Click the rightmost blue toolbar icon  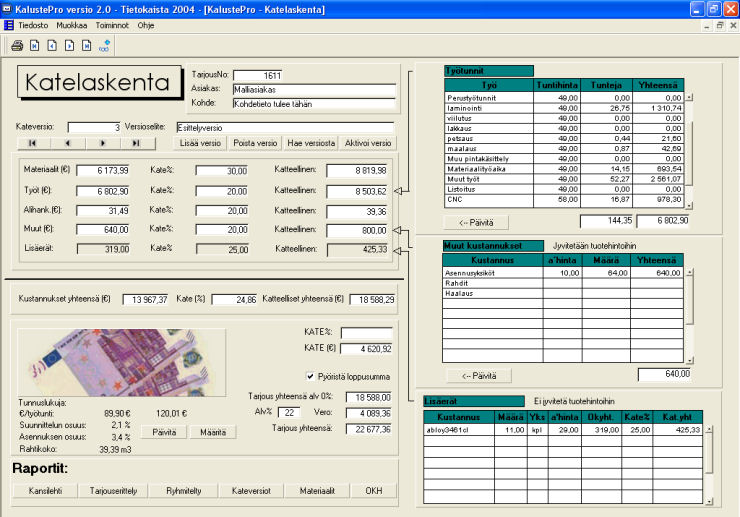104,45
